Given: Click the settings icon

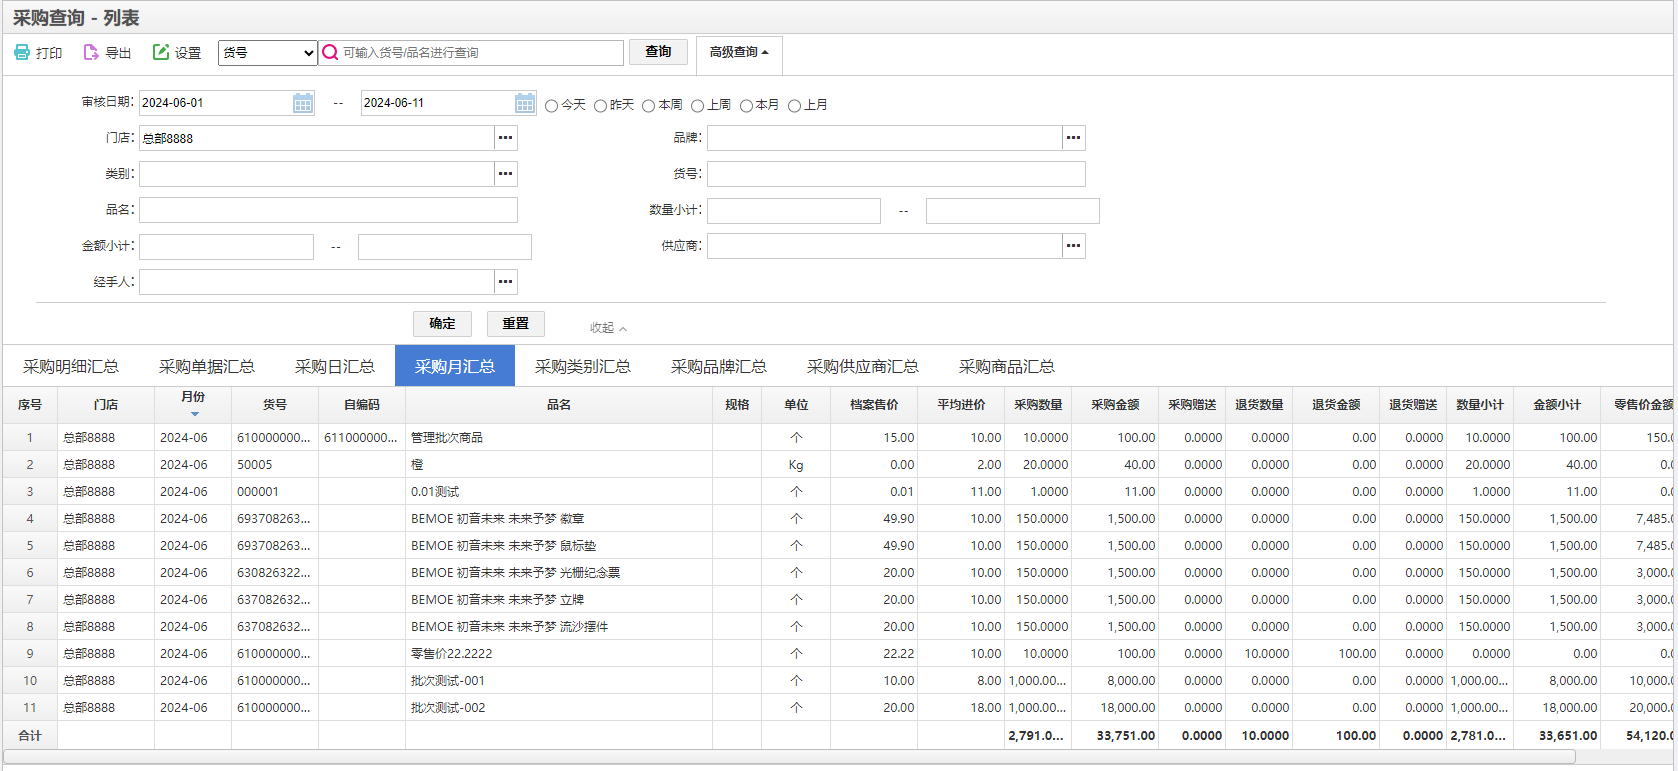Looking at the screenshot, I should [x=161, y=52].
